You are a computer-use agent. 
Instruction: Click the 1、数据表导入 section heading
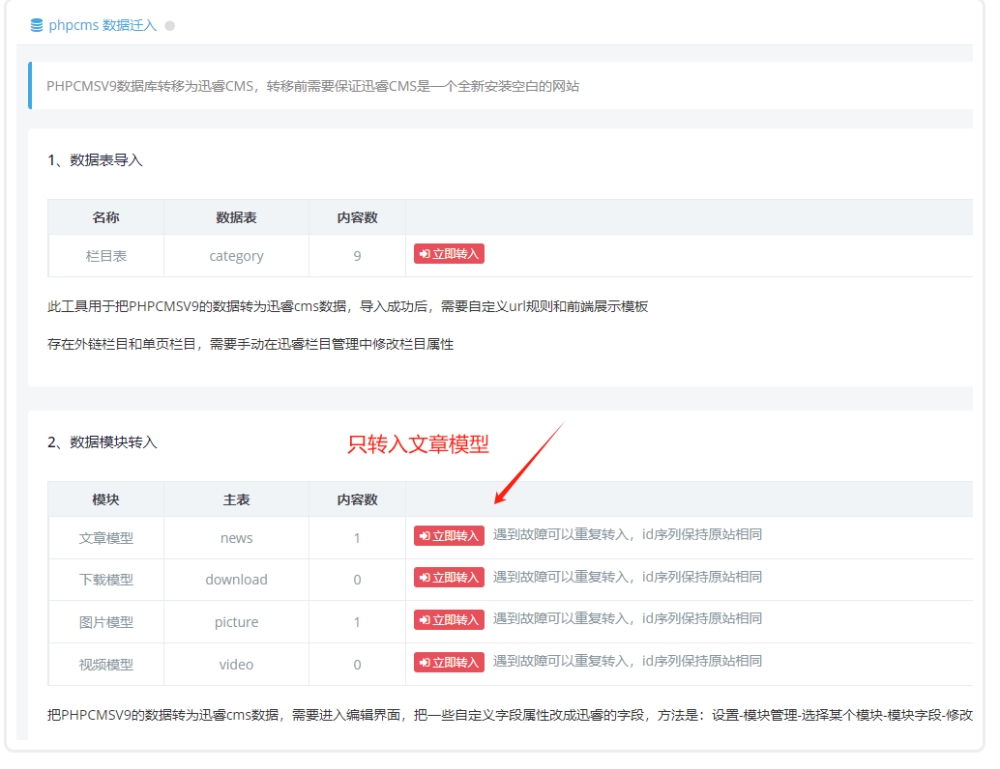point(95,160)
